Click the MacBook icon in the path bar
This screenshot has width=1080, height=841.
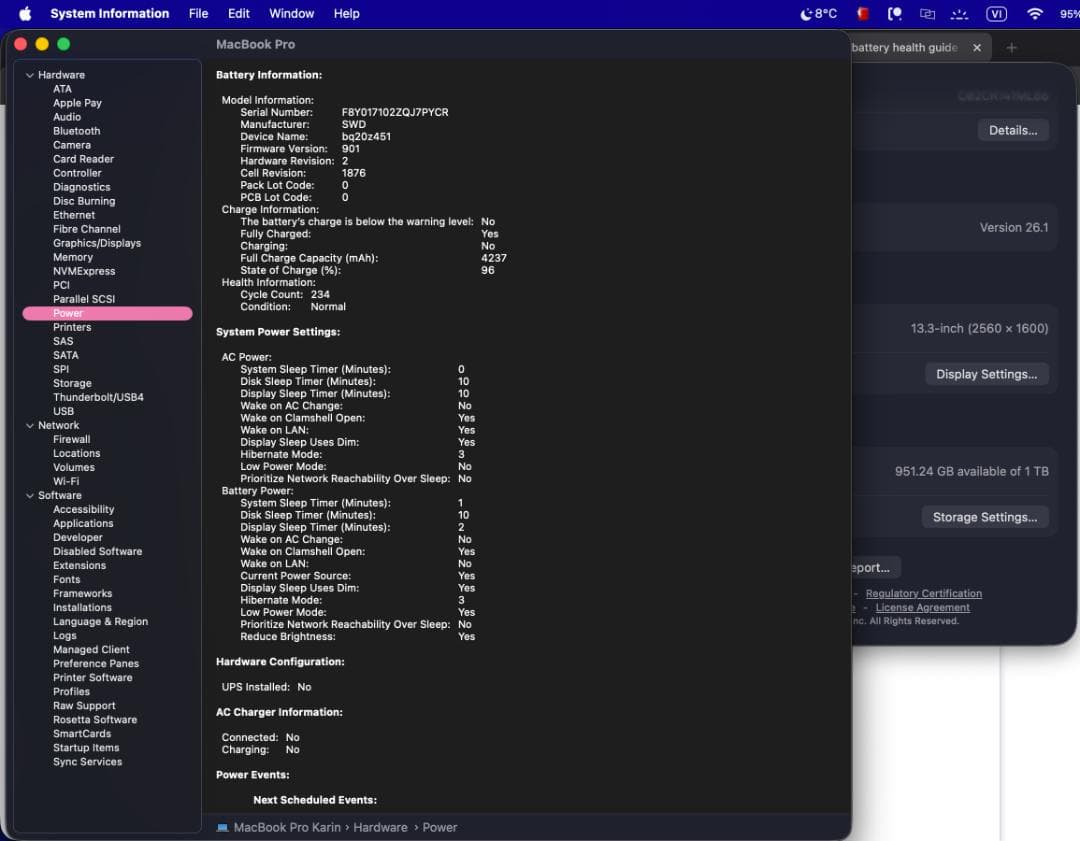point(223,828)
